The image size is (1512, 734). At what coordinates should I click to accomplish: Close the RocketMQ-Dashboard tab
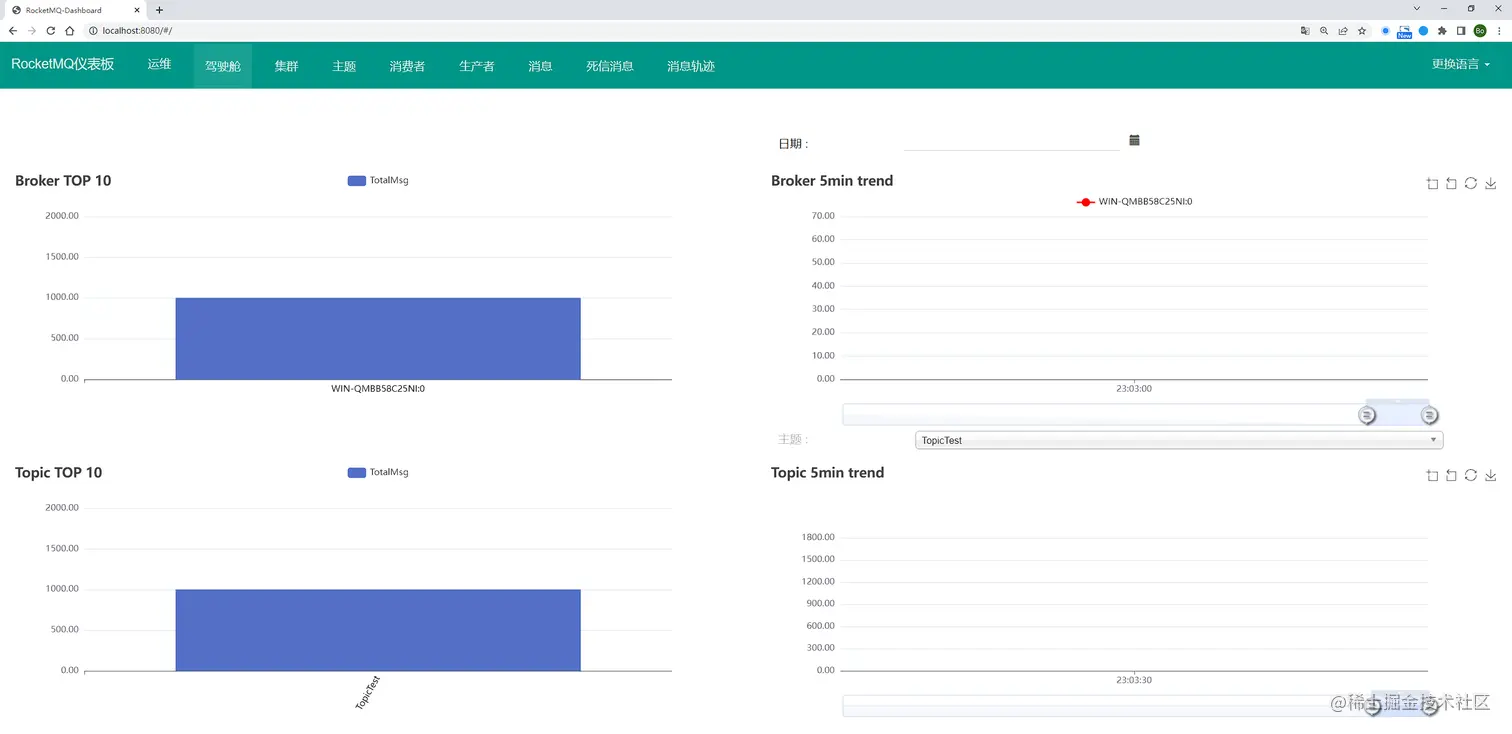click(137, 10)
